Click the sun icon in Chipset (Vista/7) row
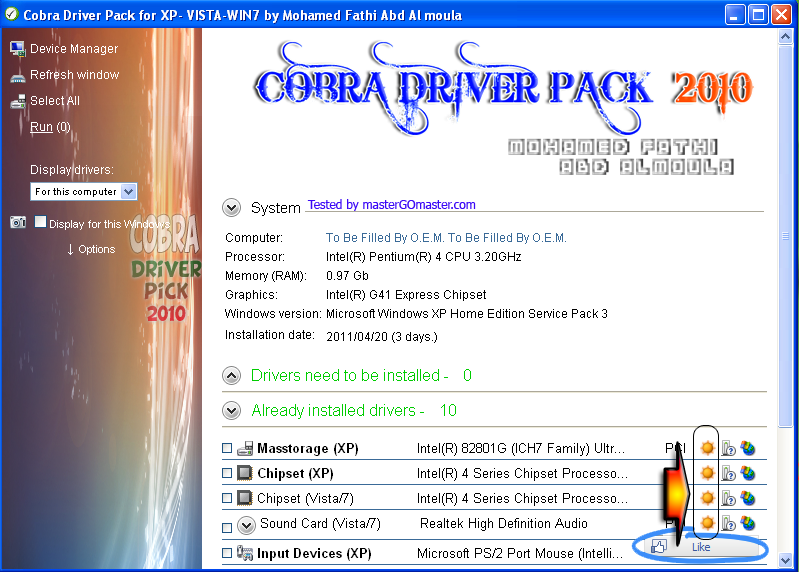The image size is (799, 572). point(707,498)
